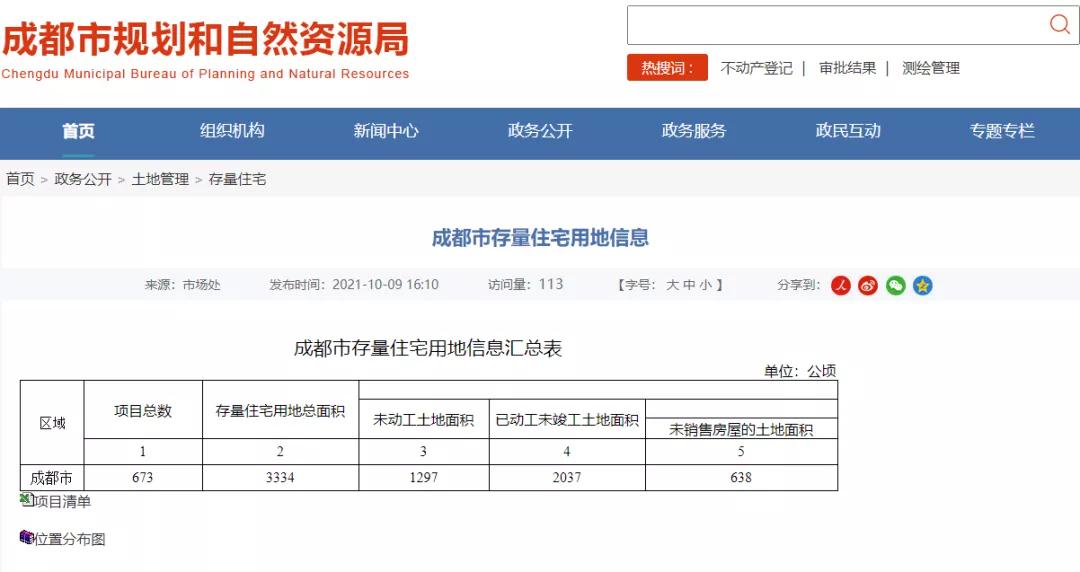Click the table cell showing 638

741,478
